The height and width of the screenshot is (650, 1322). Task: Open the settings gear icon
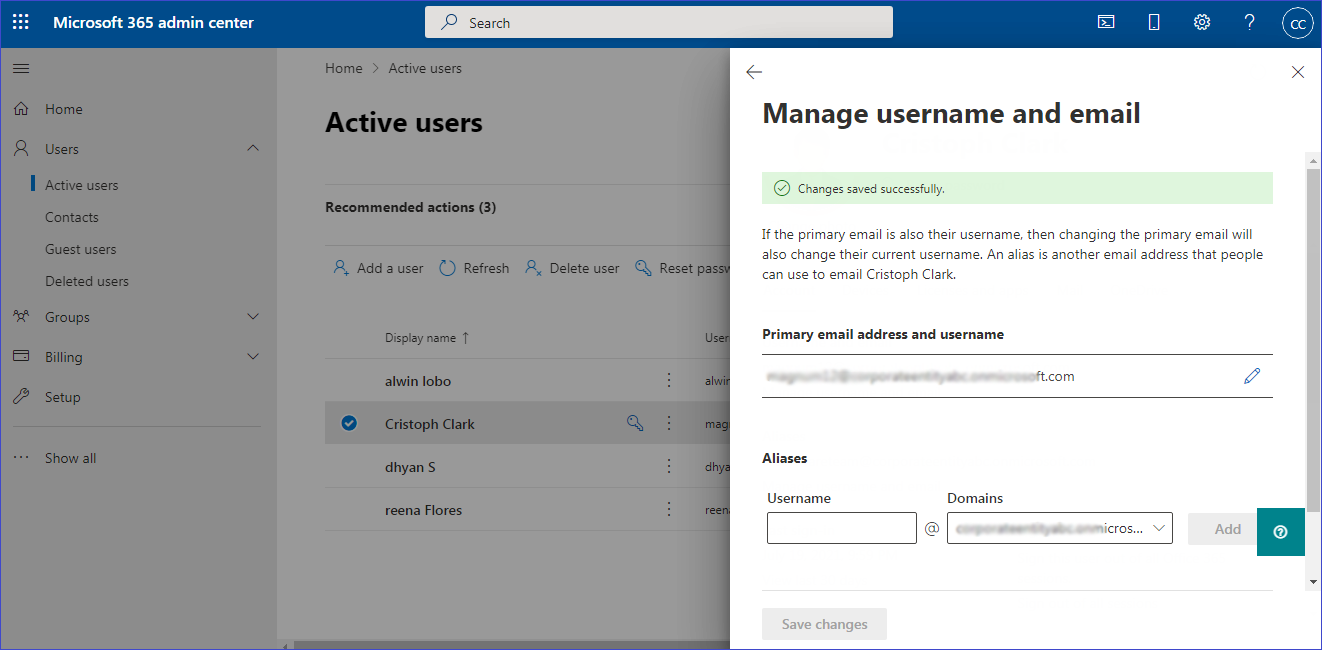pos(1202,22)
